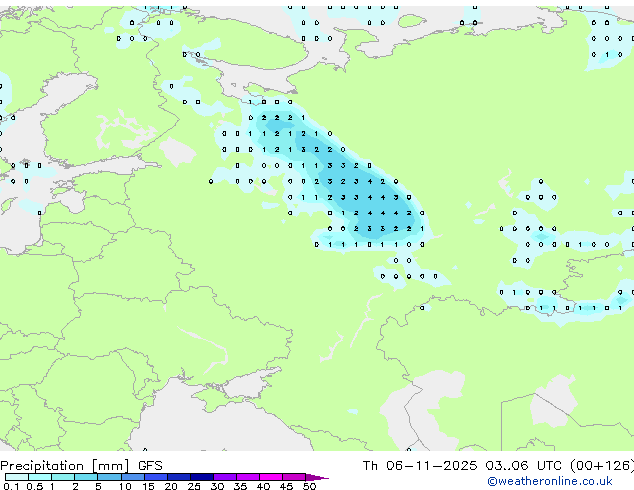Click the '0.1' legend scale label
Screen dimensions: 634x490
click(x=11, y=486)
